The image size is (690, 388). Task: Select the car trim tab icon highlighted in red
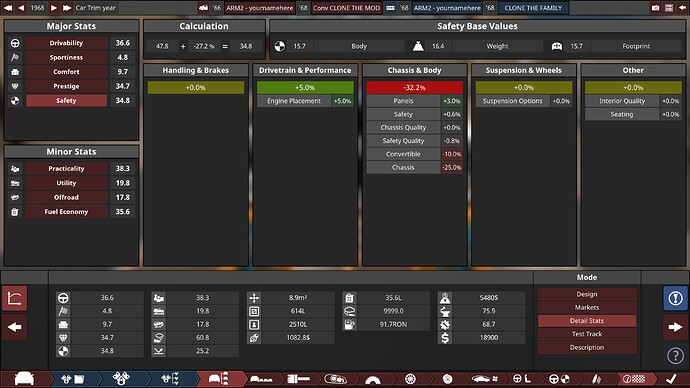pos(219,379)
